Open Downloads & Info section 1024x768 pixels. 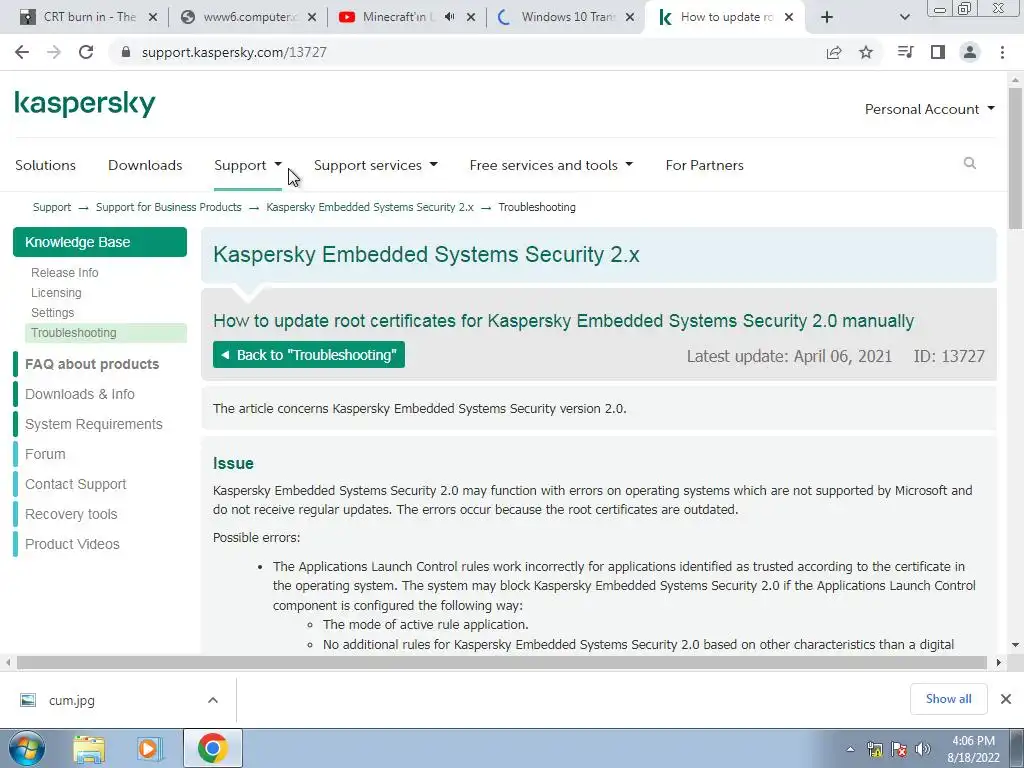tap(80, 394)
